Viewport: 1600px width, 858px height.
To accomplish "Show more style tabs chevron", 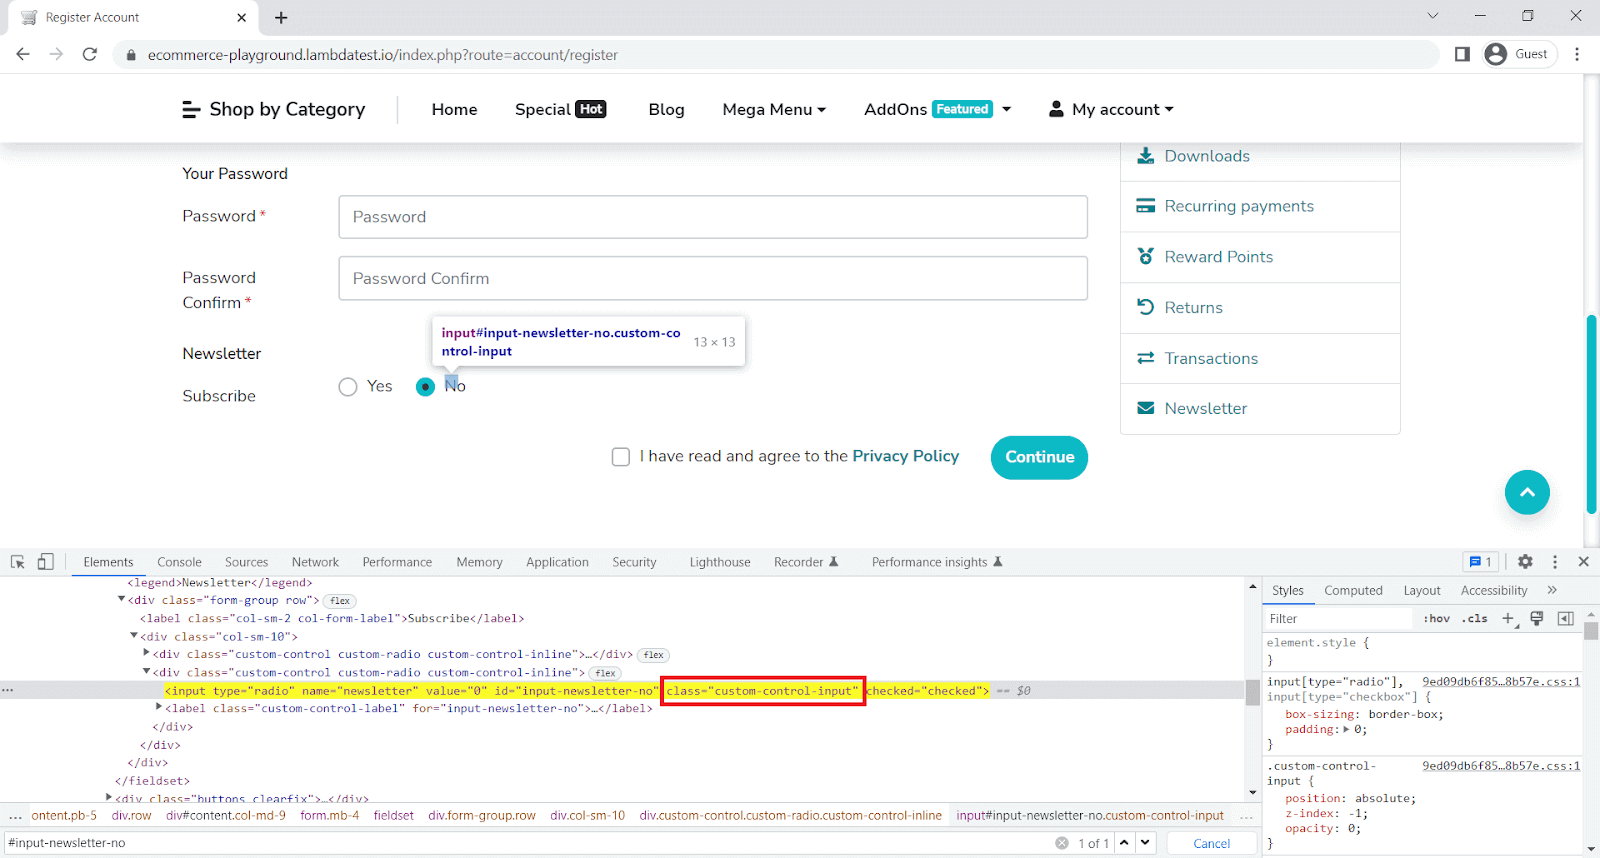I will (x=1552, y=590).
